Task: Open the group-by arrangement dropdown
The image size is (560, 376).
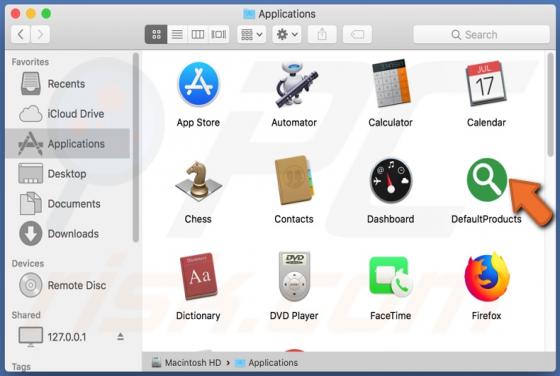Action: (252, 34)
